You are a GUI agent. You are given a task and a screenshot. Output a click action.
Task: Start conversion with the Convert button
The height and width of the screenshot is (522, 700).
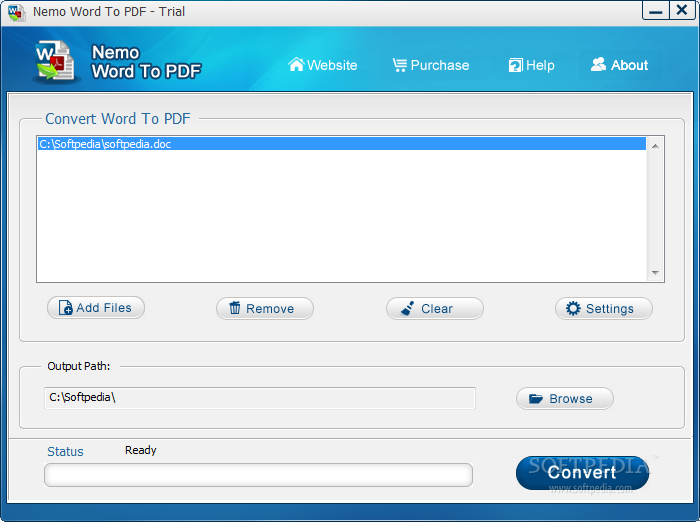pos(583,473)
